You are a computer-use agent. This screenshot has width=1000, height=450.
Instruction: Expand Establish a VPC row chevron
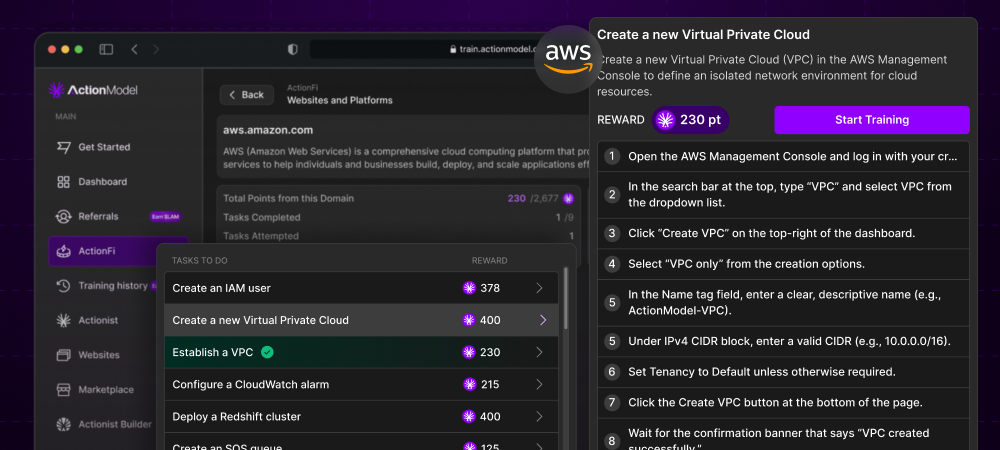pos(540,352)
